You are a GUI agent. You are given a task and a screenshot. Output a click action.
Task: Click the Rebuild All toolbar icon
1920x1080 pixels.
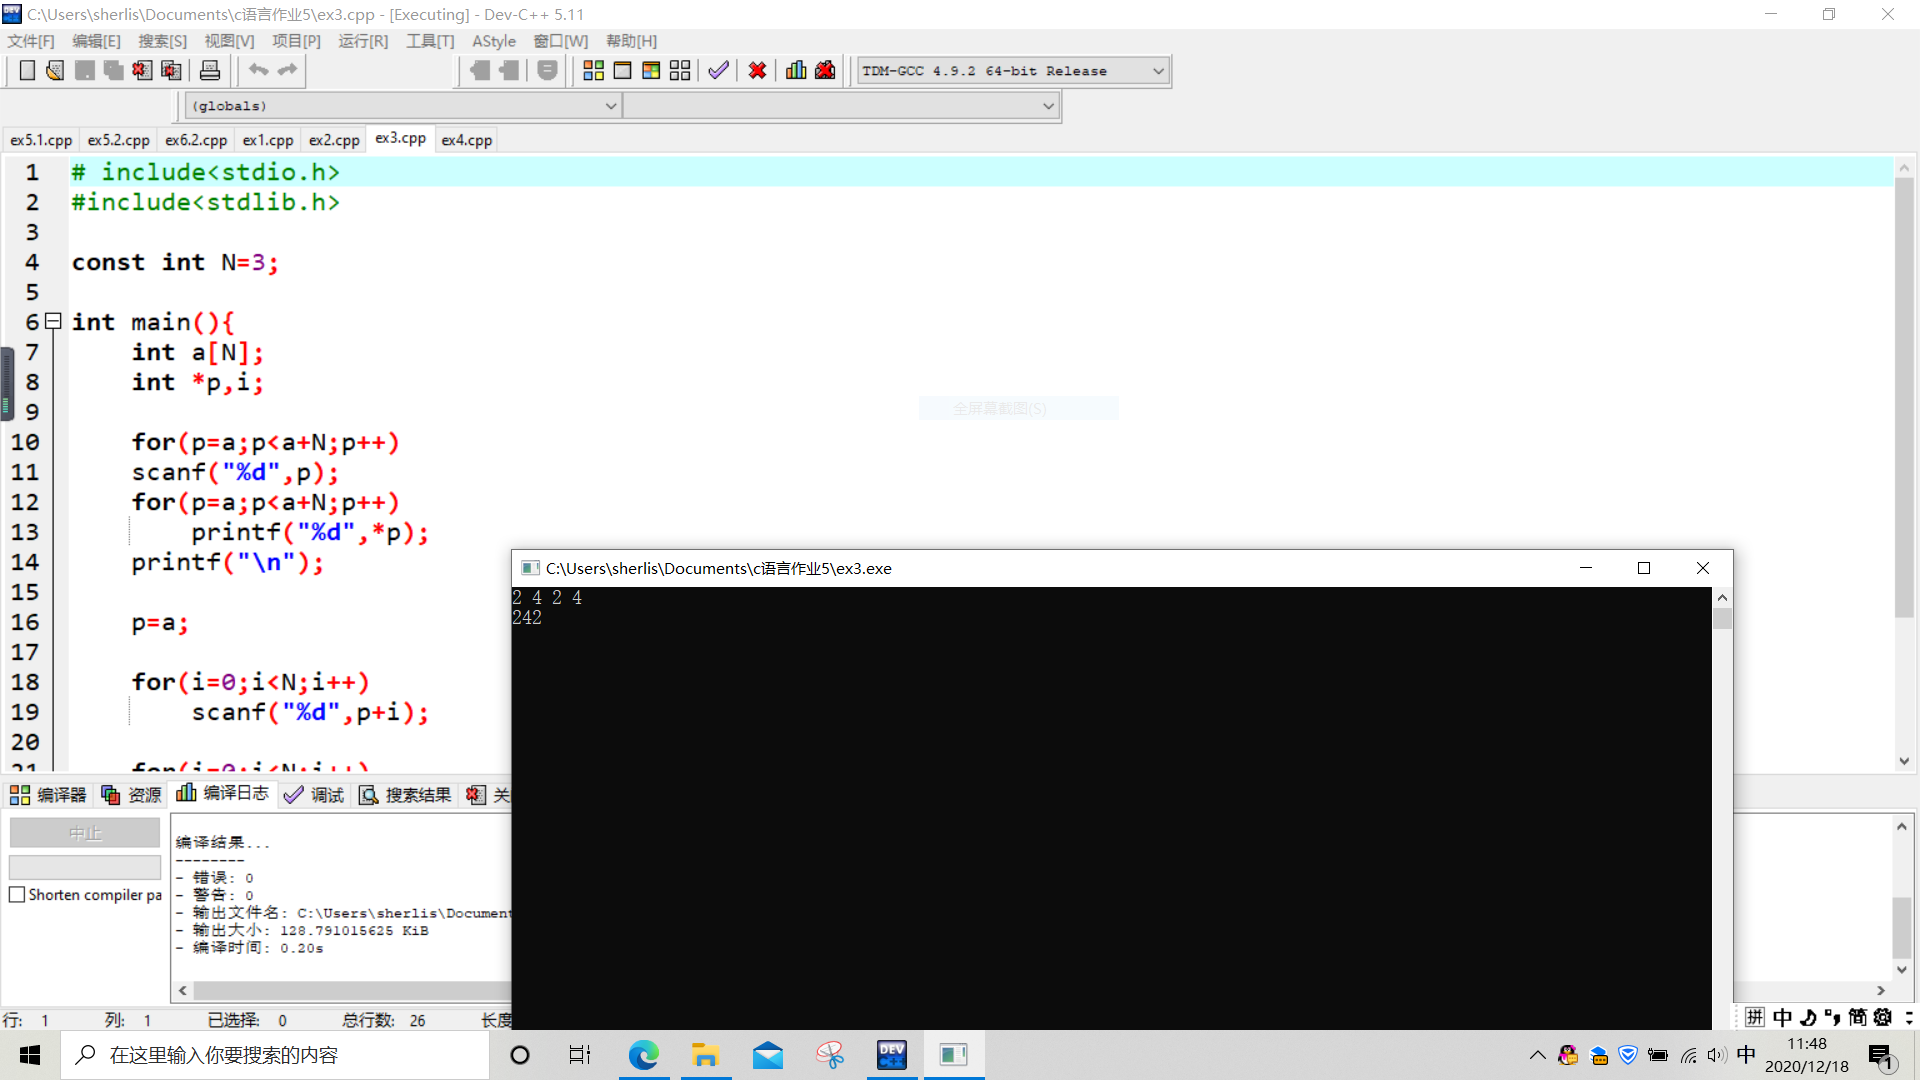point(680,70)
